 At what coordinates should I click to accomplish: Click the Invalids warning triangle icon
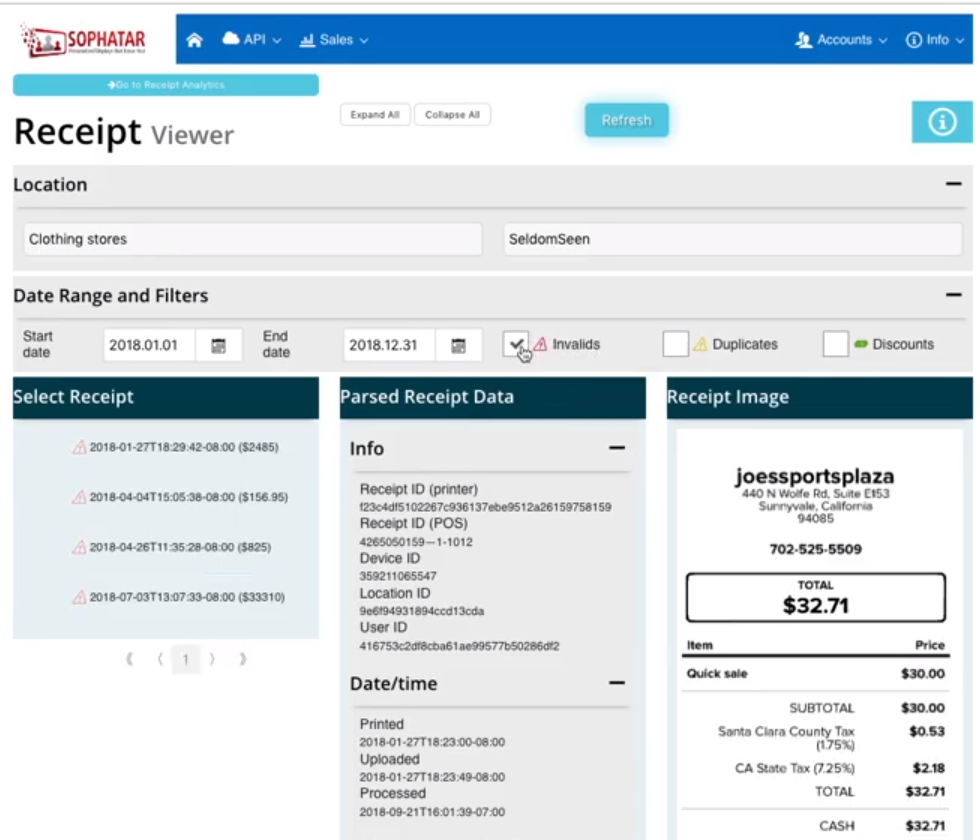point(541,343)
